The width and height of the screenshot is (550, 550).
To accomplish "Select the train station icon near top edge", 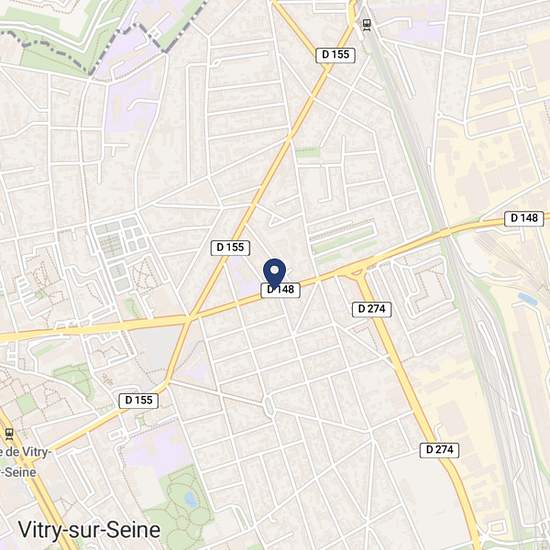I will coord(367,25).
